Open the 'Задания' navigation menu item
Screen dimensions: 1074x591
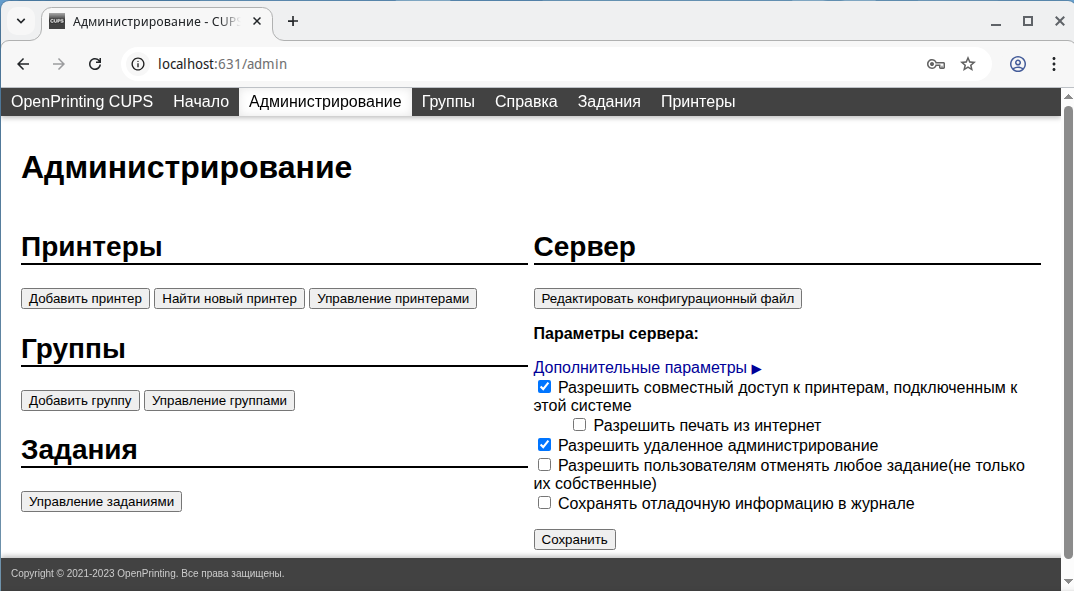coord(608,102)
